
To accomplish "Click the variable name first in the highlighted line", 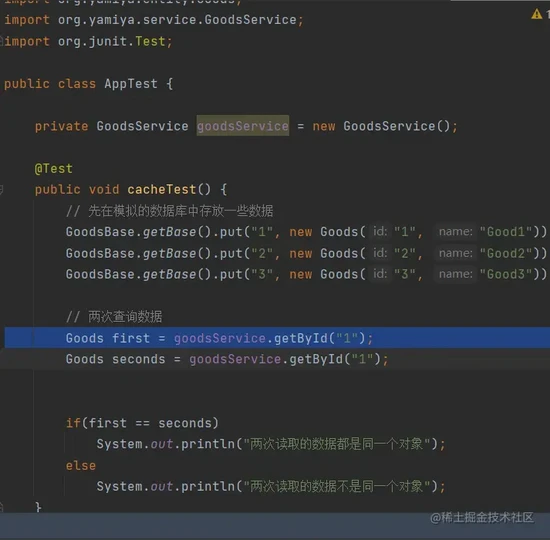I will click(131, 338).
